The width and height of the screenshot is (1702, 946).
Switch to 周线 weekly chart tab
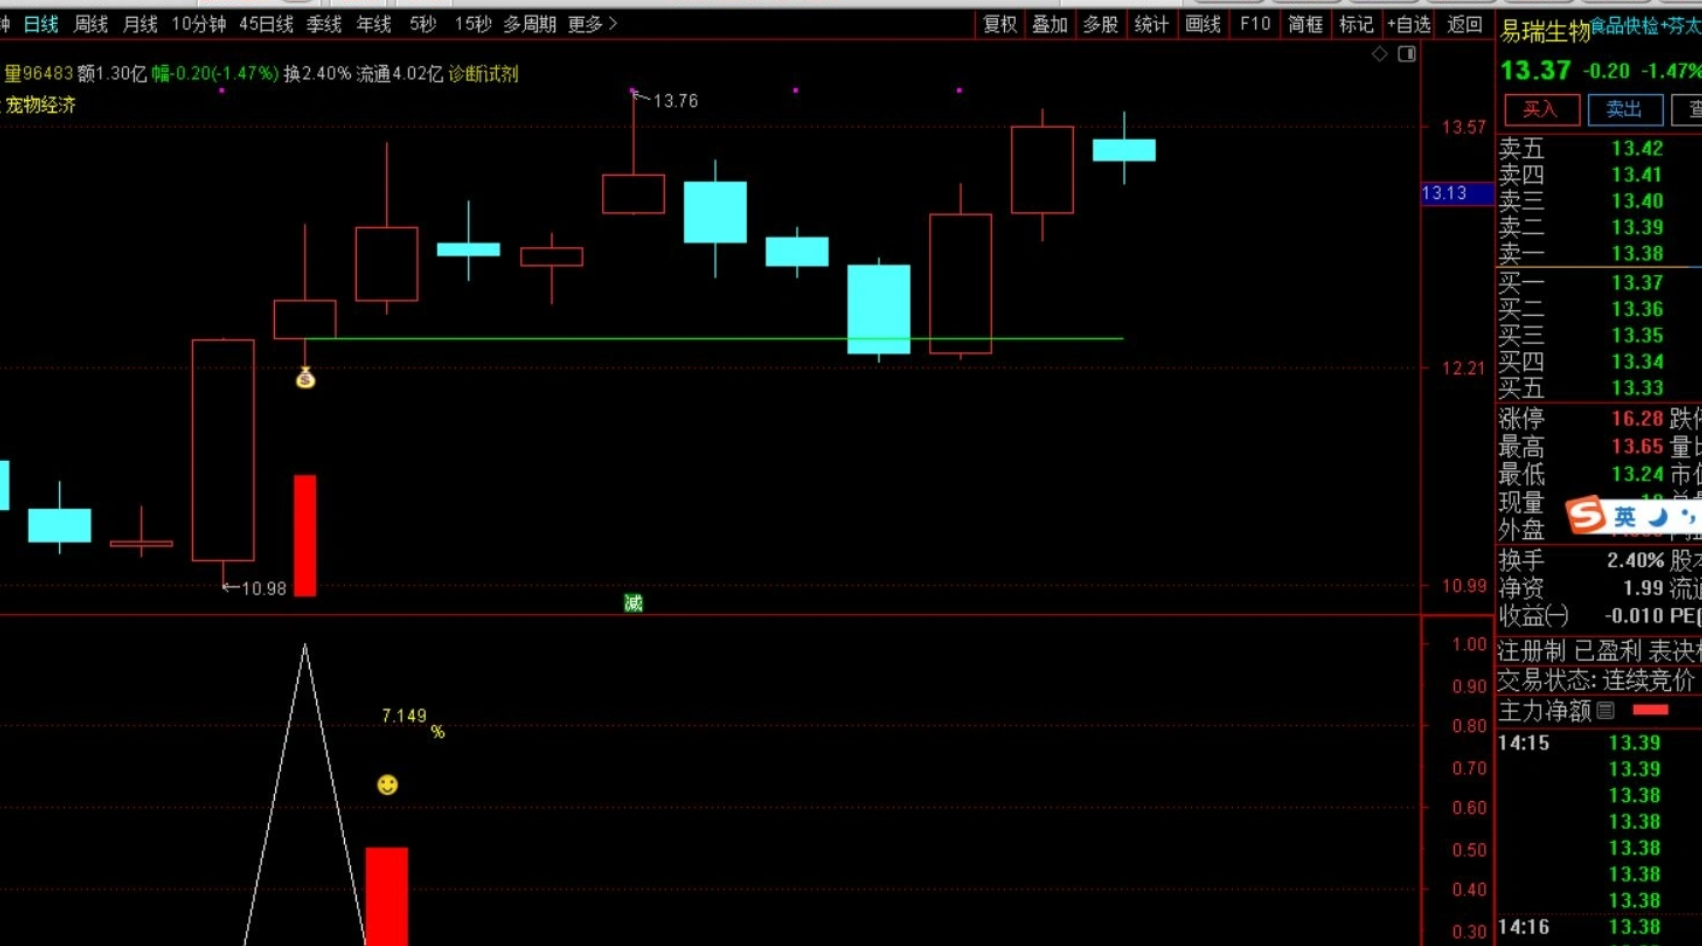[90, 24]
